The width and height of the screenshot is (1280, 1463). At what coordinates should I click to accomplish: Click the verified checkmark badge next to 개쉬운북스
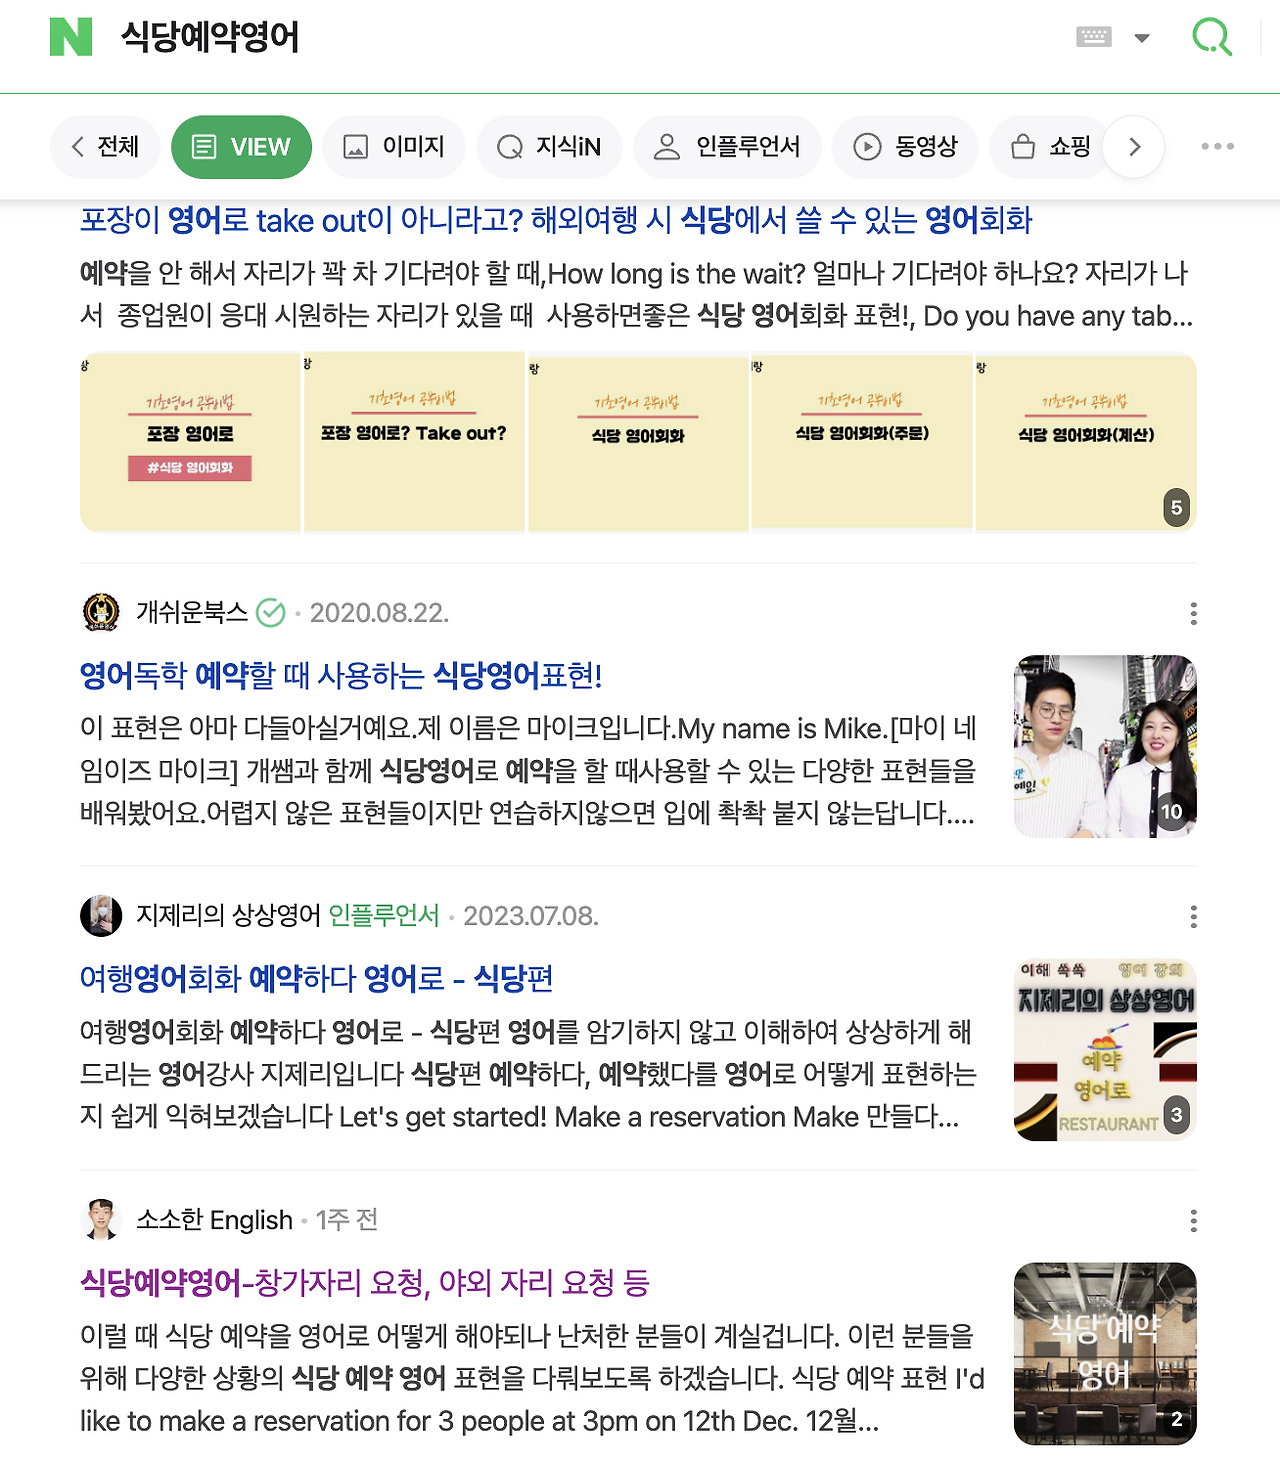[271, 614]
